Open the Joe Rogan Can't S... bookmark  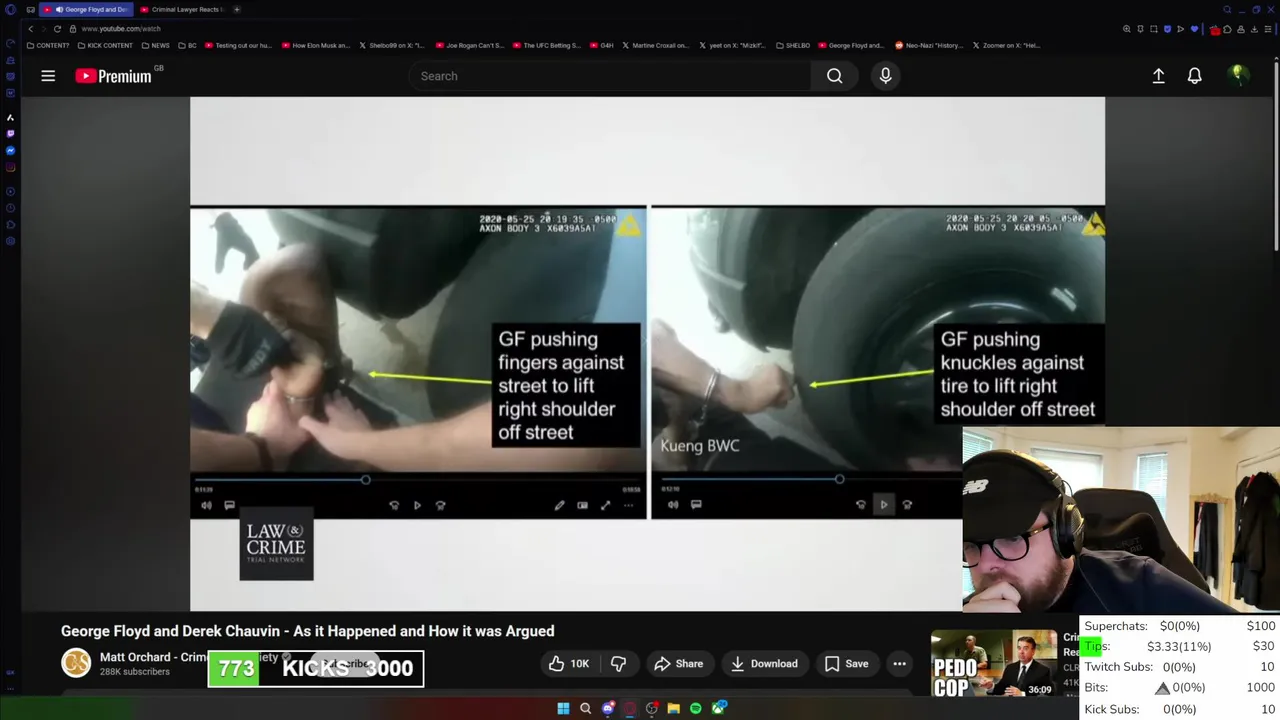469,45
